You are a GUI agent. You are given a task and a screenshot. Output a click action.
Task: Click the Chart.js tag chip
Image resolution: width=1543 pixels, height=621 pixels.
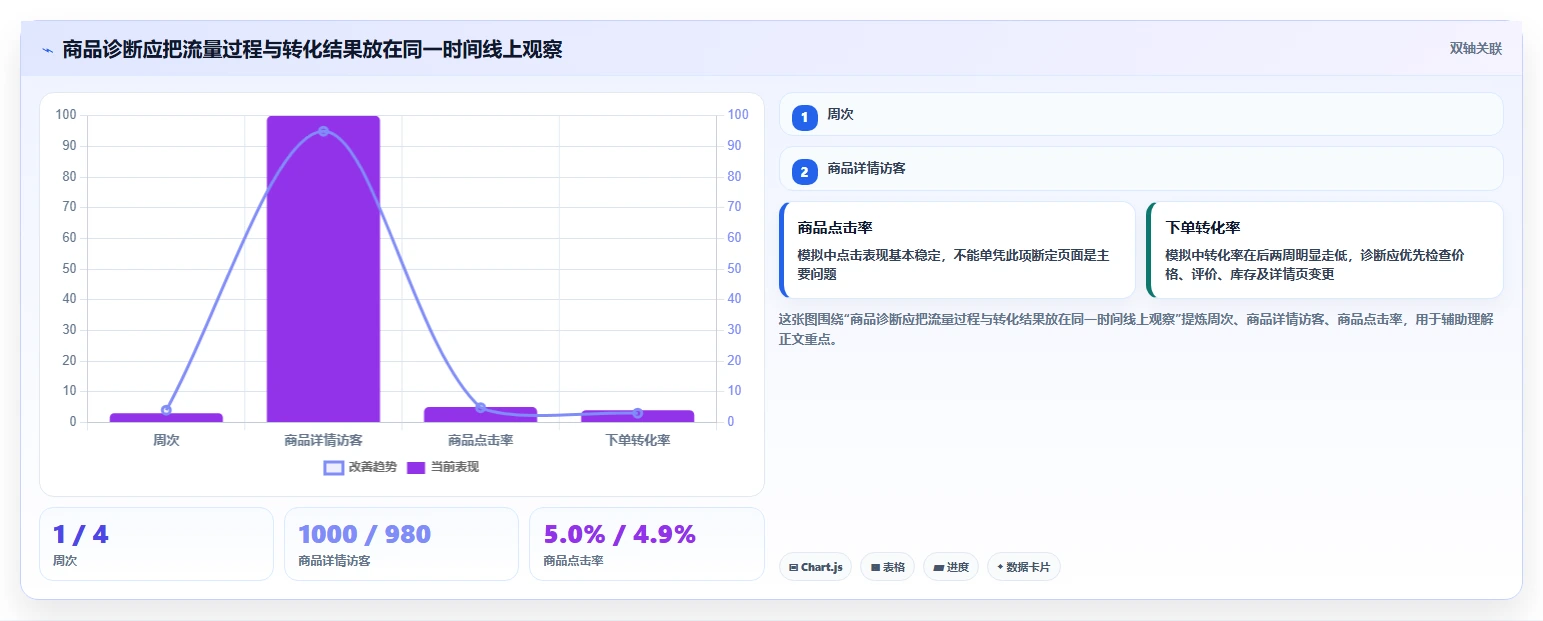(815, 567)
